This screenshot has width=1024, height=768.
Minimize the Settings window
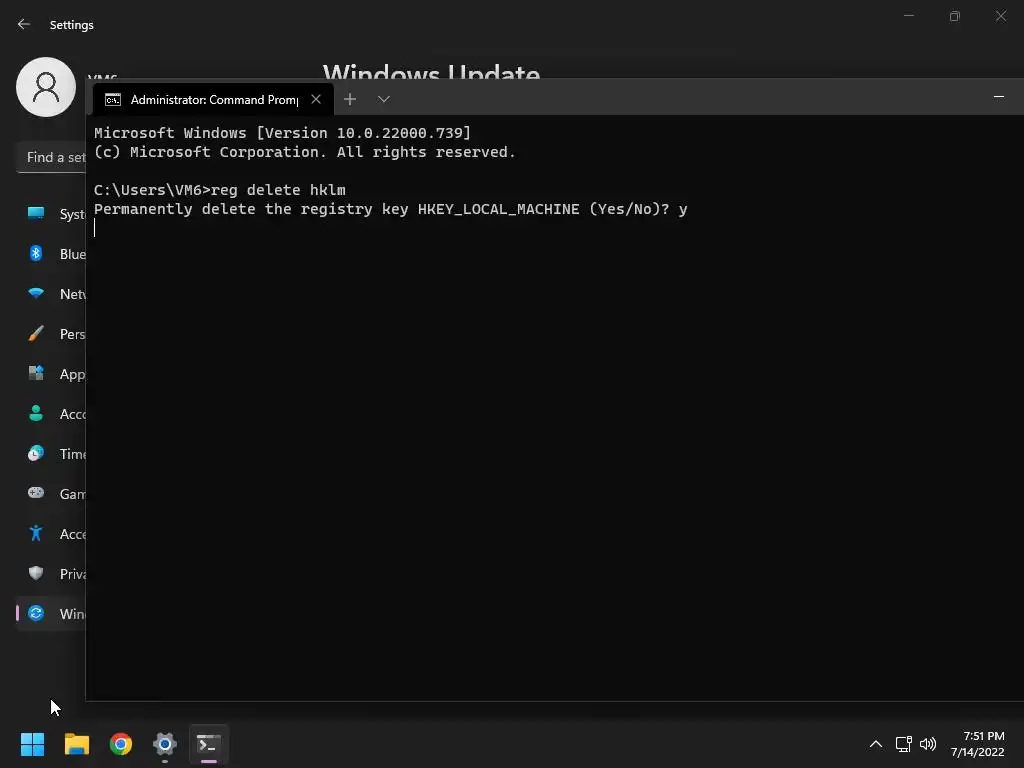coord(908,16)
